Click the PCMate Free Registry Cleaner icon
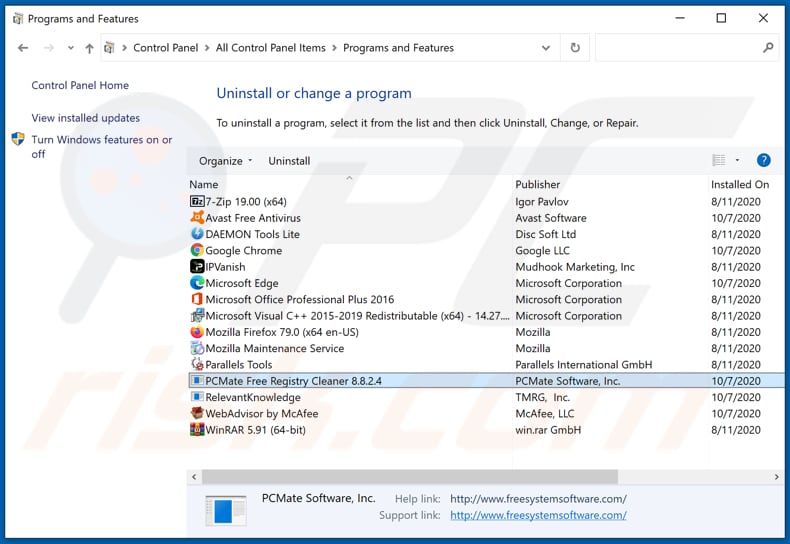This screenshot has height=544, width=790. (x=197, y=381)
